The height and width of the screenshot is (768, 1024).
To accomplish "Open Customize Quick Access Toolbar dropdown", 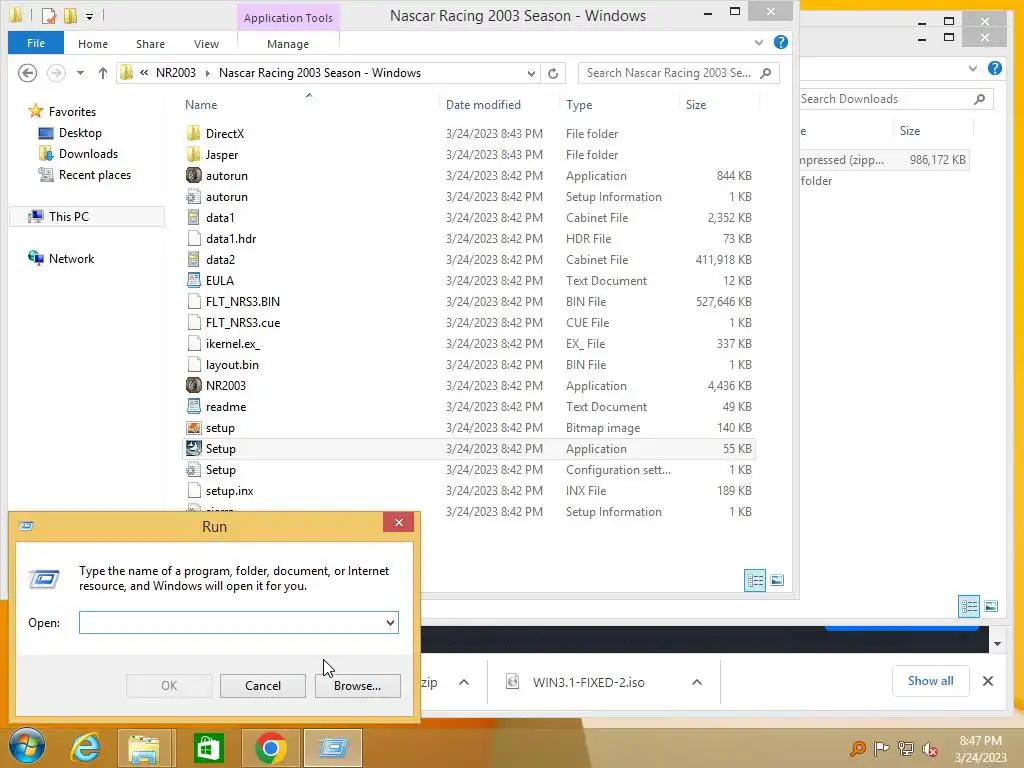I will point(89,16).
